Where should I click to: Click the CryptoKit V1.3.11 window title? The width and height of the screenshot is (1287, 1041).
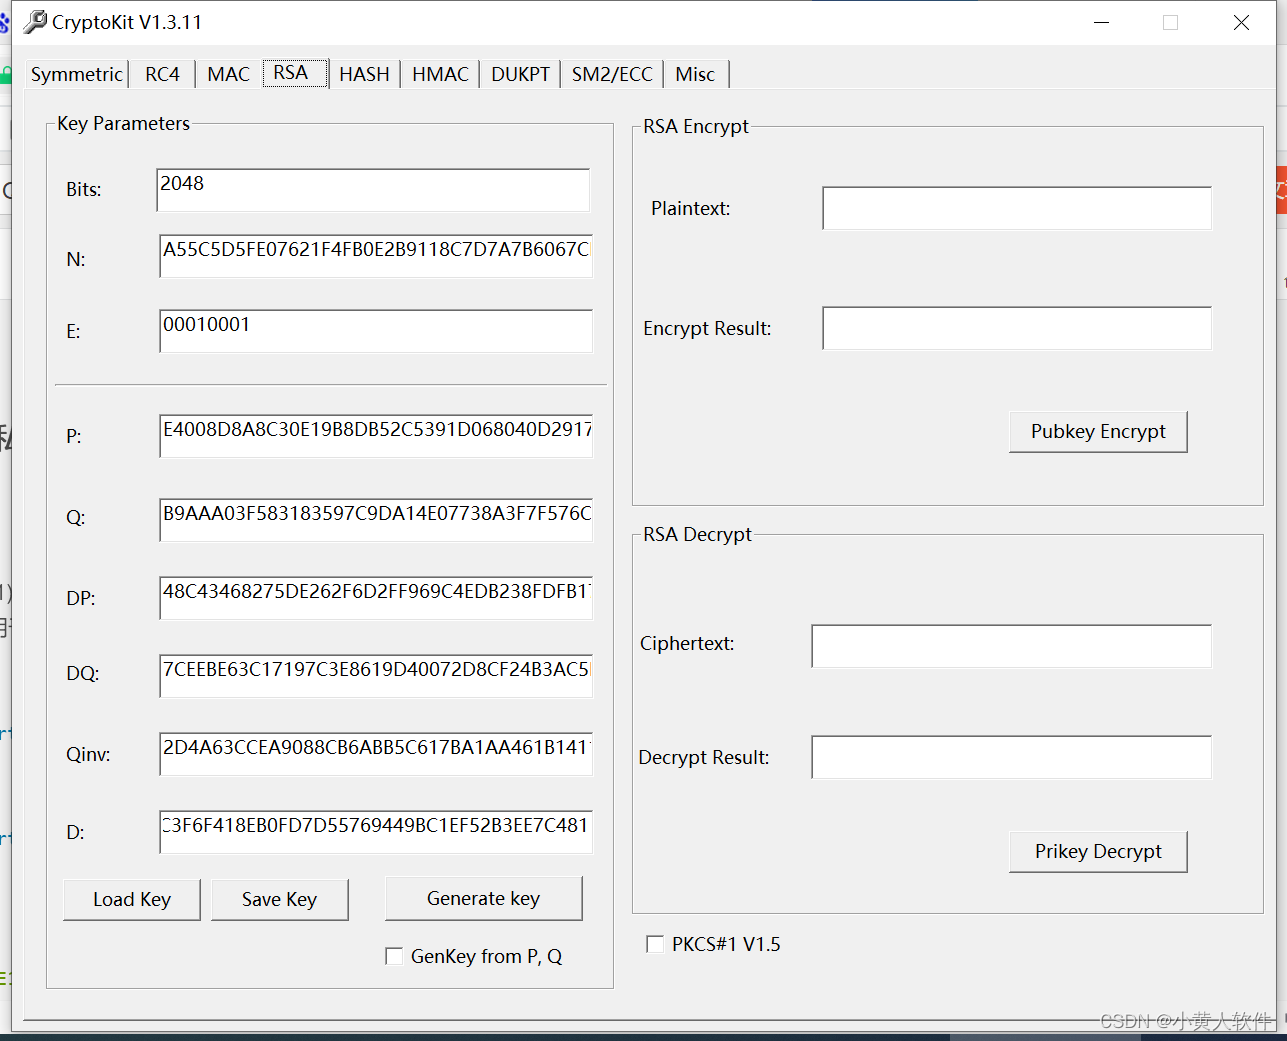[x=127, y=22]
